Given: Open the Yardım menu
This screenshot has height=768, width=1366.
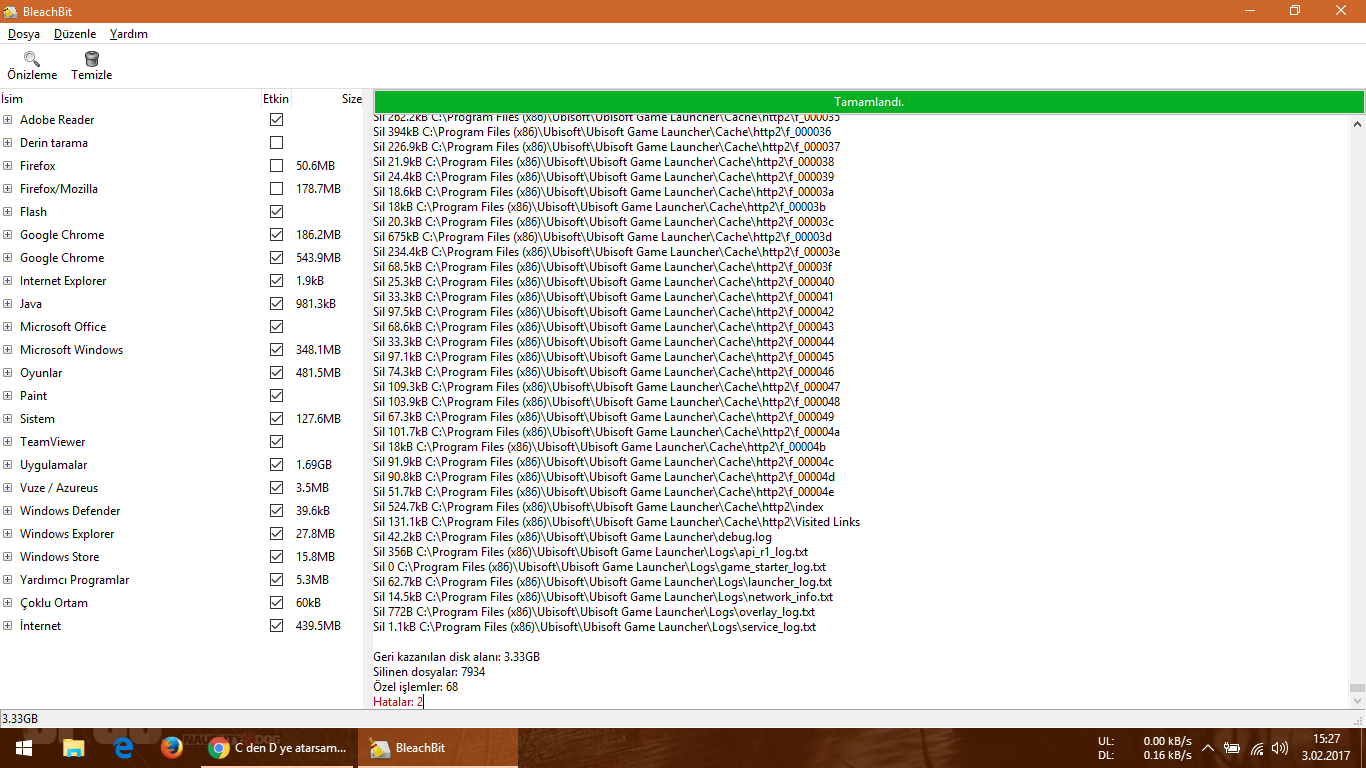Looking at the screenshot, I should click(x=129, y=34).
